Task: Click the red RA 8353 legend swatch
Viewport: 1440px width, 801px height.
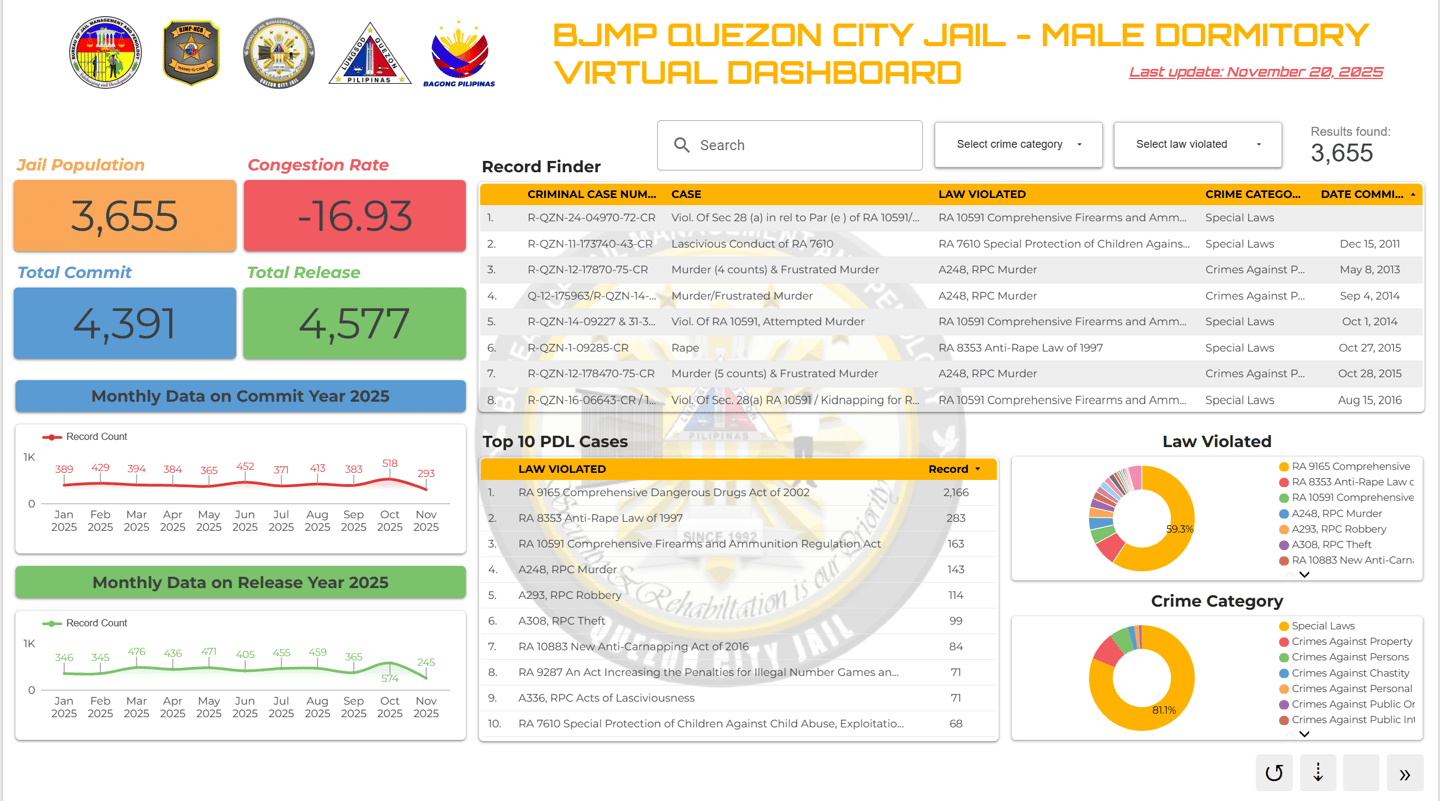Action: coord(1284,482)
